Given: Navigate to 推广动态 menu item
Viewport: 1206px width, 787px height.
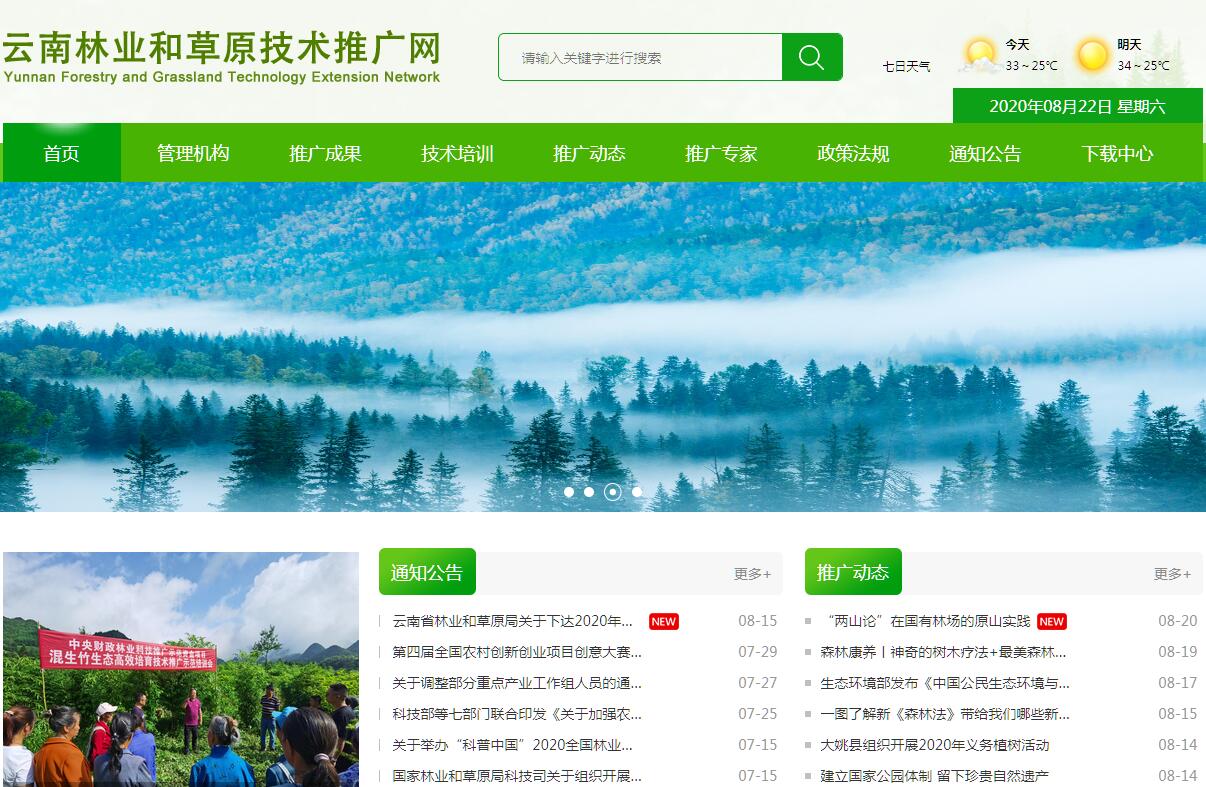Looking at the screenshot, I should click(x=589, y=153).
